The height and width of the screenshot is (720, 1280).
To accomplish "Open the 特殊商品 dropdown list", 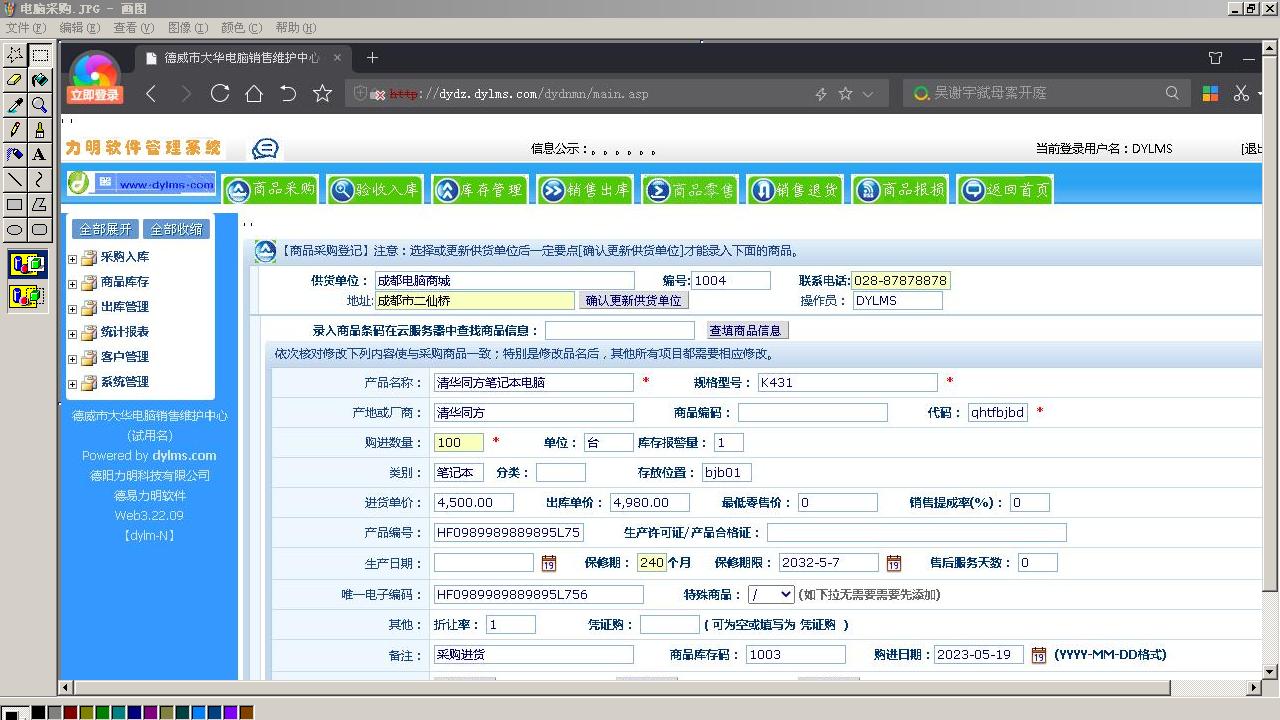I will point(785,593).
